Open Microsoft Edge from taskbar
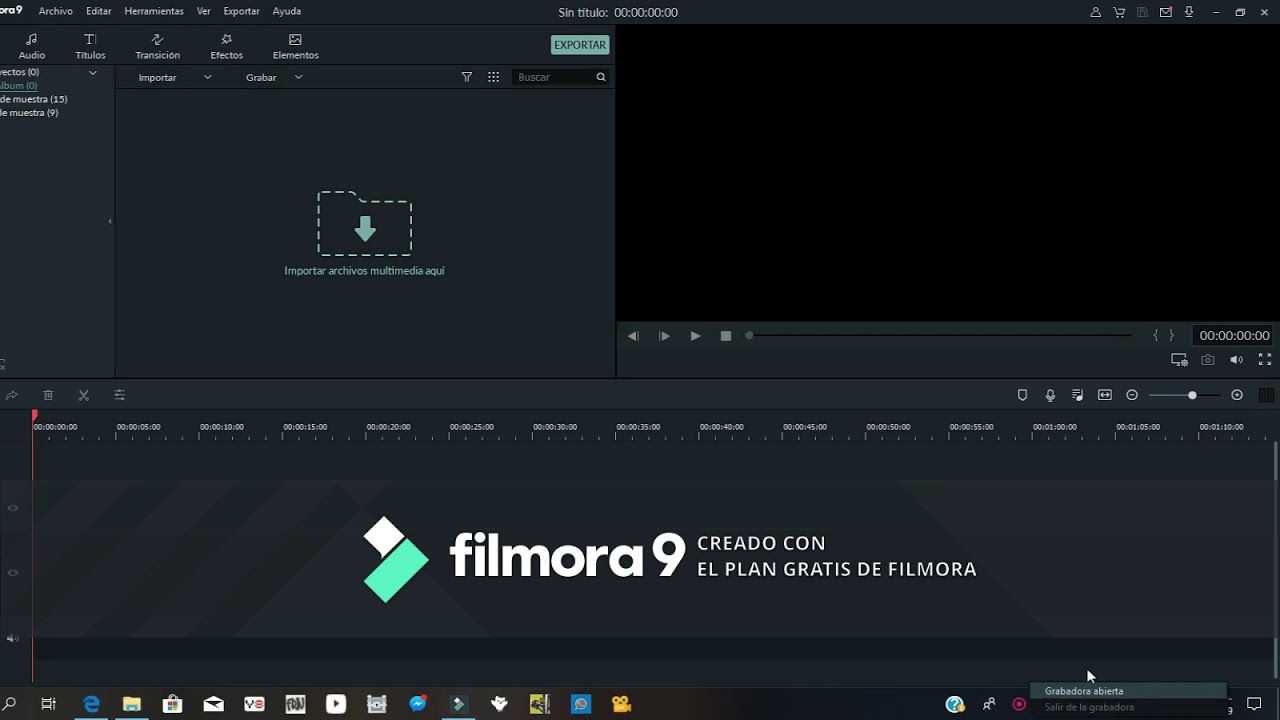1280x720 pixels. [x=91, y=704]
